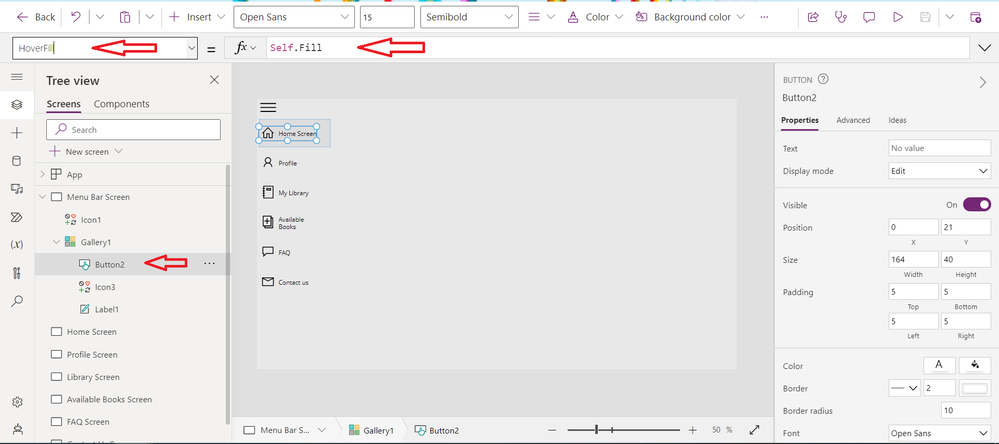Switch to the Screens tab
Screen dimensions: 999x444
tap(64, 104)
